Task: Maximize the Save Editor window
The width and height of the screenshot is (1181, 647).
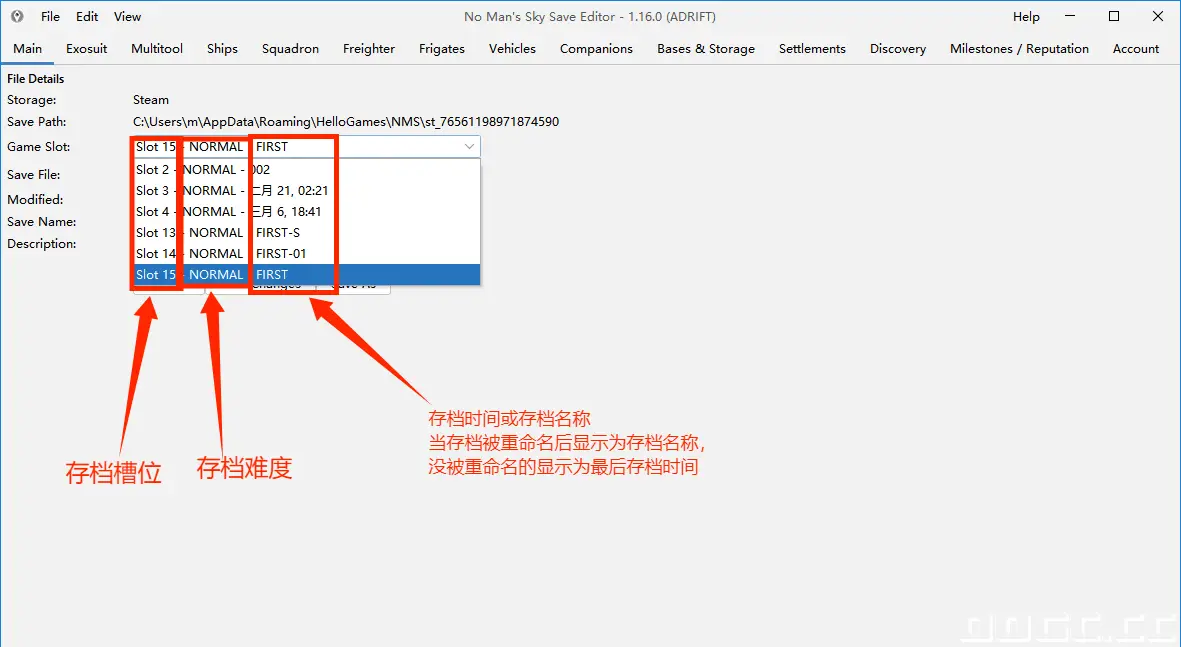Action: click(1114, 17)
